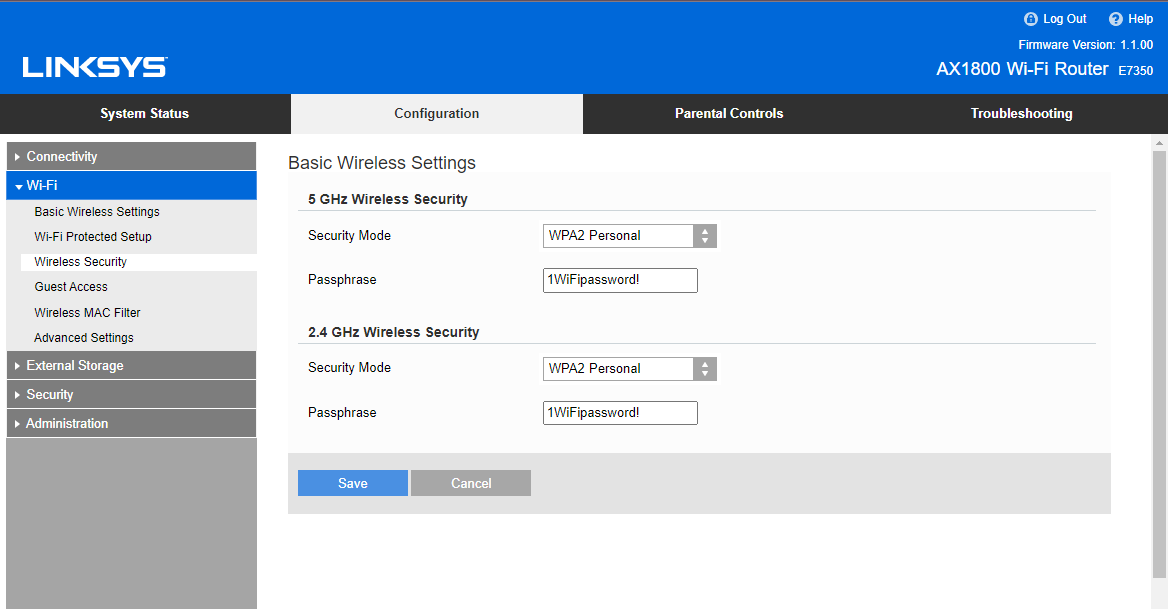Open 5 GHz Security Mode dropdown
The image size is (1168, 609).
(x=629, y=236)
